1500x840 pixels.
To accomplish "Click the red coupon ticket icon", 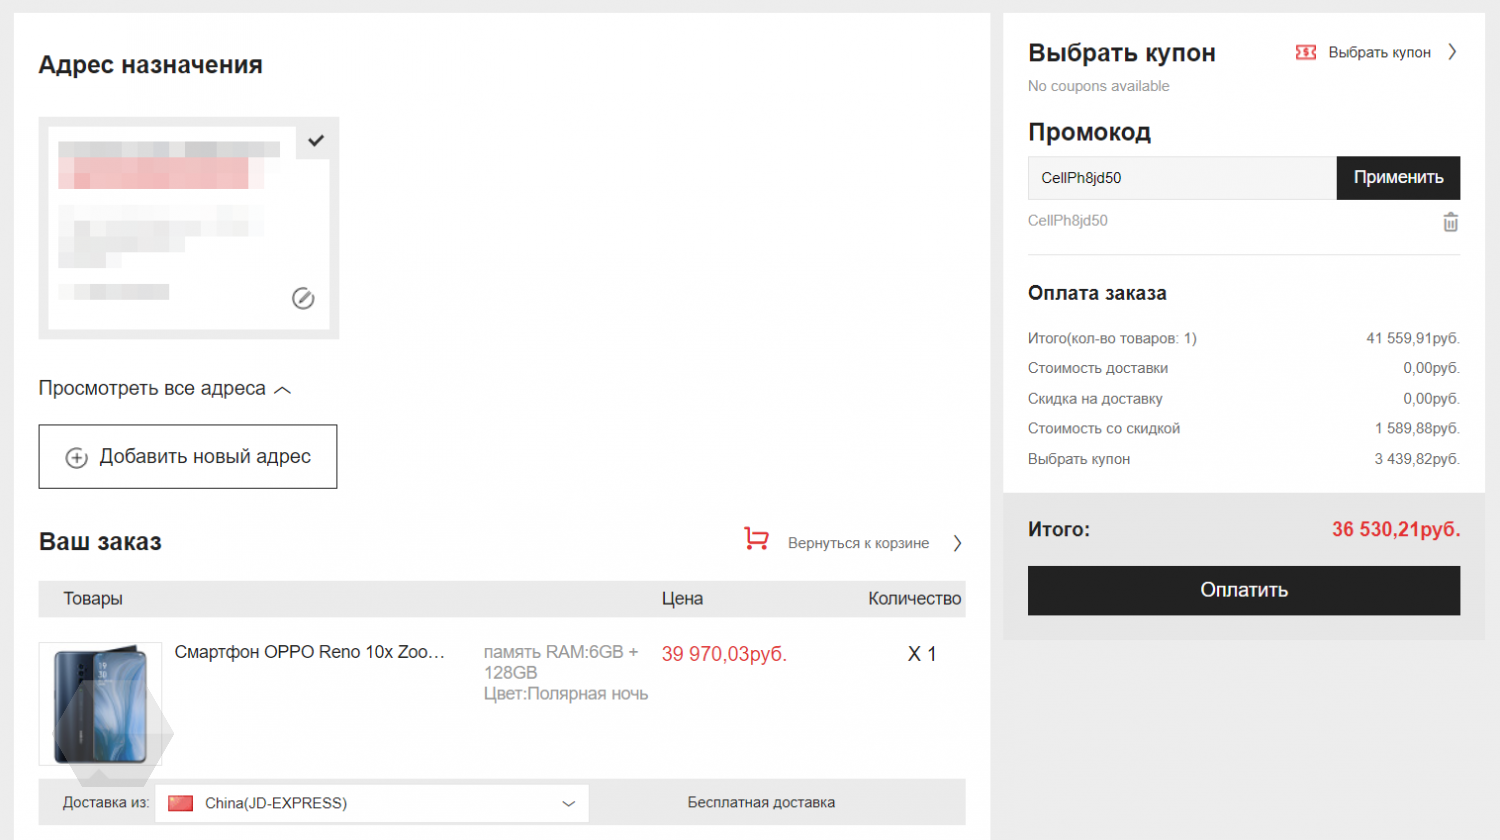I will coord(1305,52).
